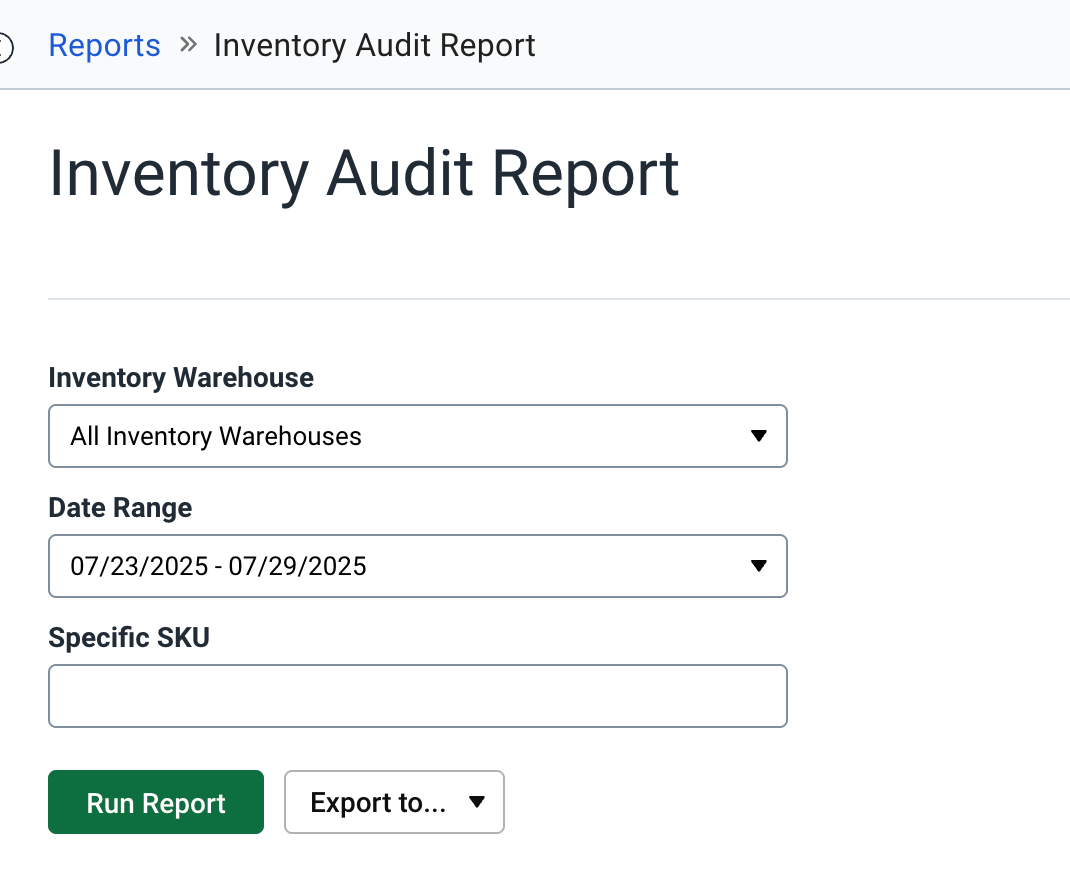Run the inventory audit report

[155, 802]
